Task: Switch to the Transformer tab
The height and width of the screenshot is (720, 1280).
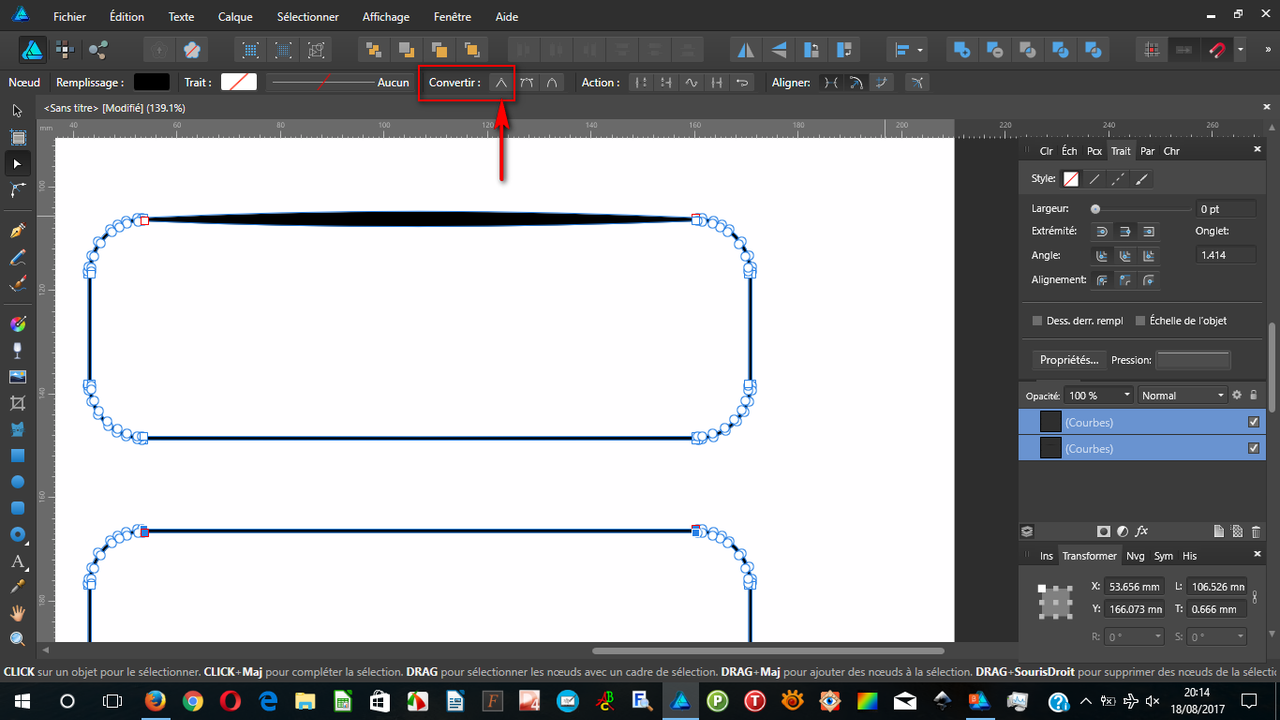Action: pyautogui.click(x=1089, y=555)
